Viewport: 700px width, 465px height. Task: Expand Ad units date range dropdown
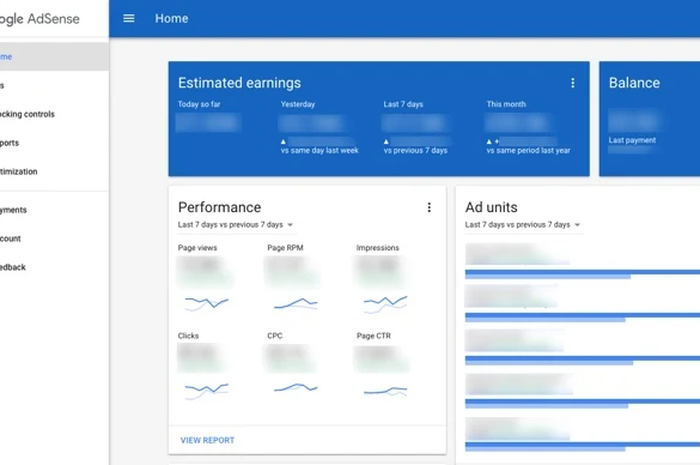point(522,224)
